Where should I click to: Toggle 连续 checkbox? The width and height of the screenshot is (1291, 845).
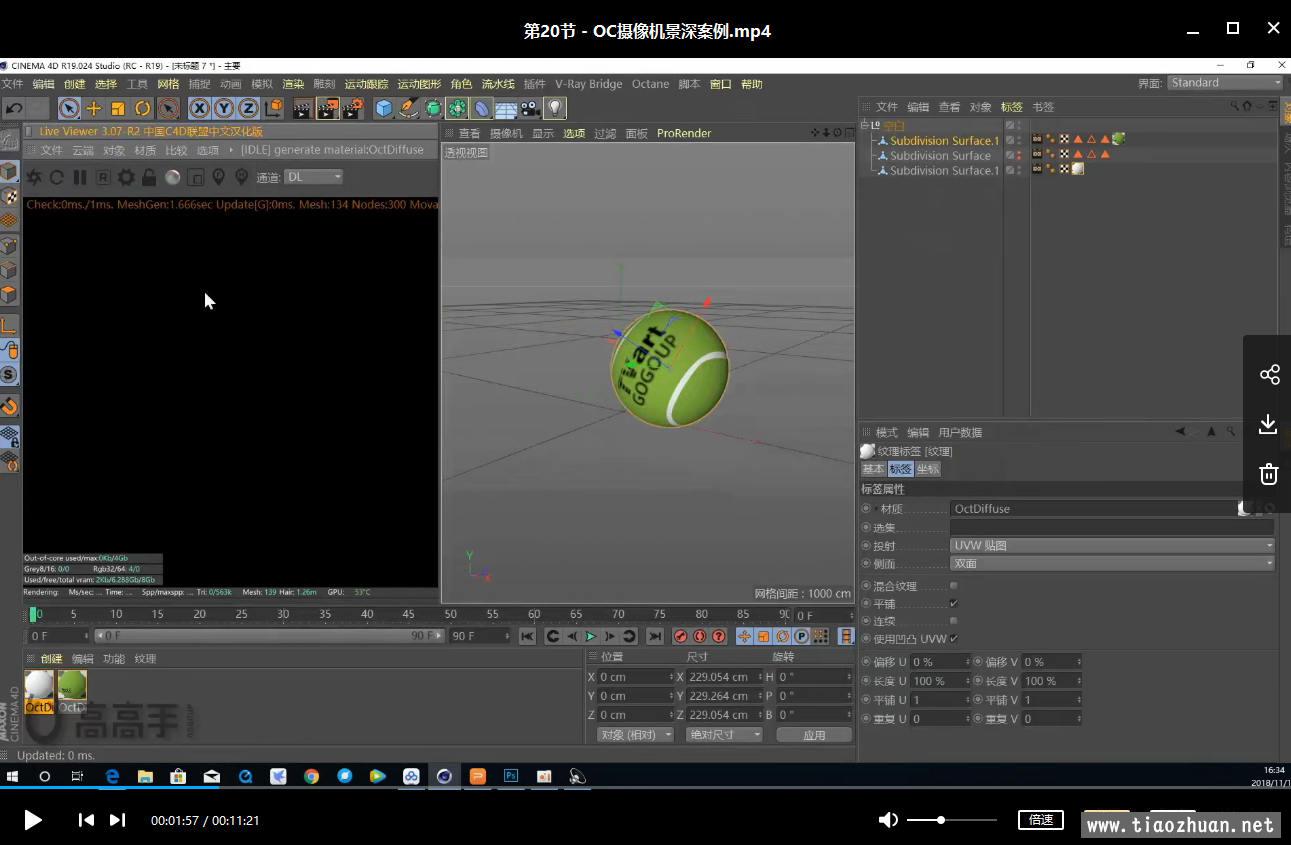click(953, 621)
